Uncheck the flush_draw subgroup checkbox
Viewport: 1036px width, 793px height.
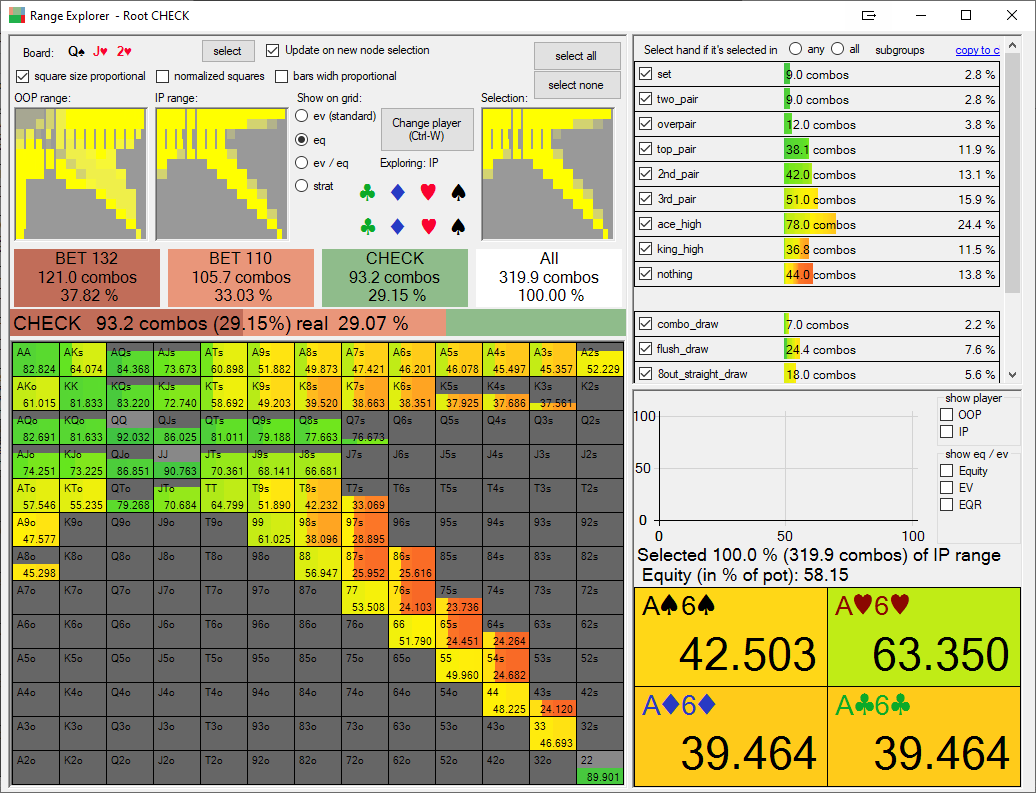tap(646, 349)
